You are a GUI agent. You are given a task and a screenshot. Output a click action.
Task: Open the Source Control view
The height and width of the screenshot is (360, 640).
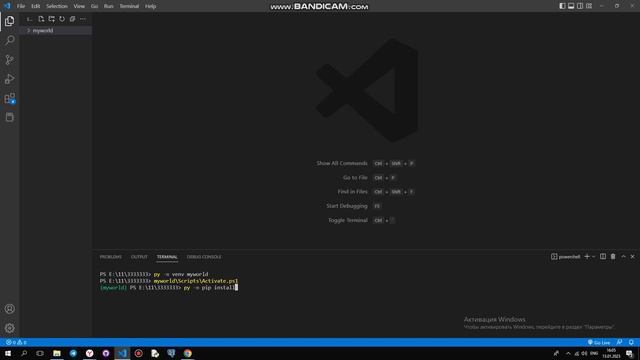(9, 60)
